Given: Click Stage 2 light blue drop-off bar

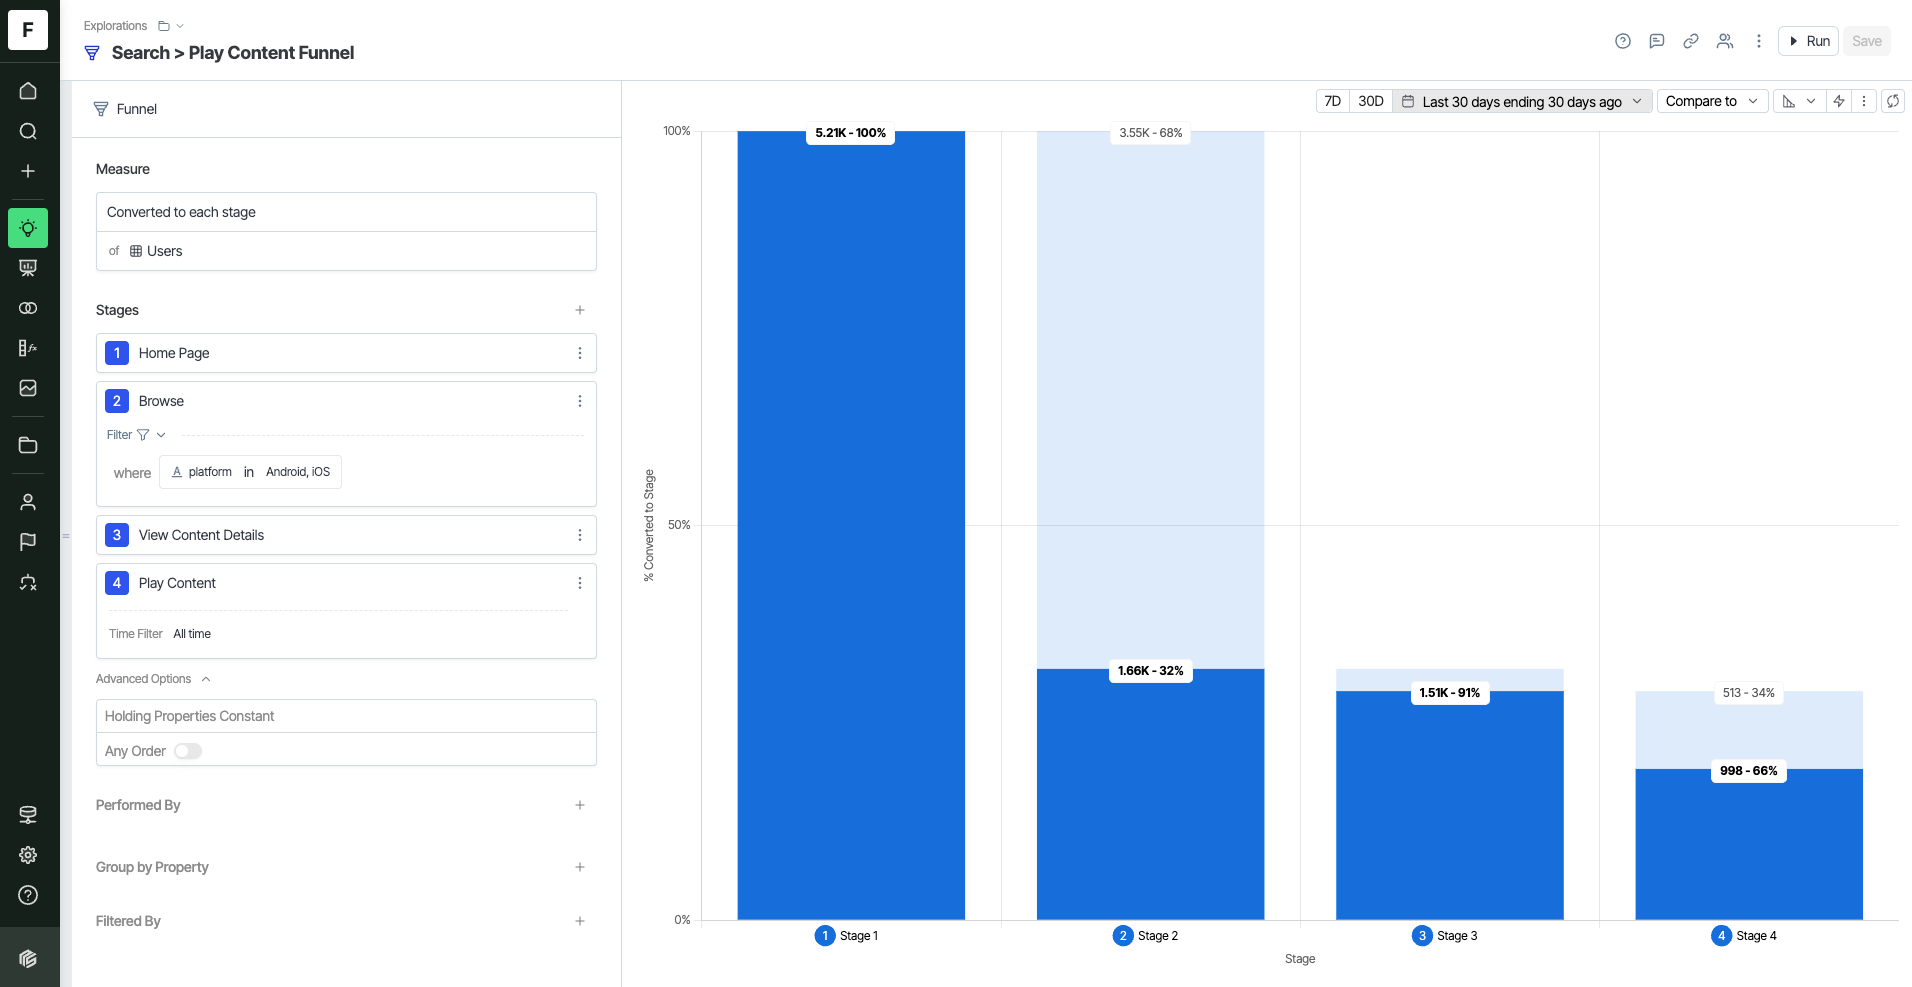Looking at the screenshot, I should click(1150, 400).
